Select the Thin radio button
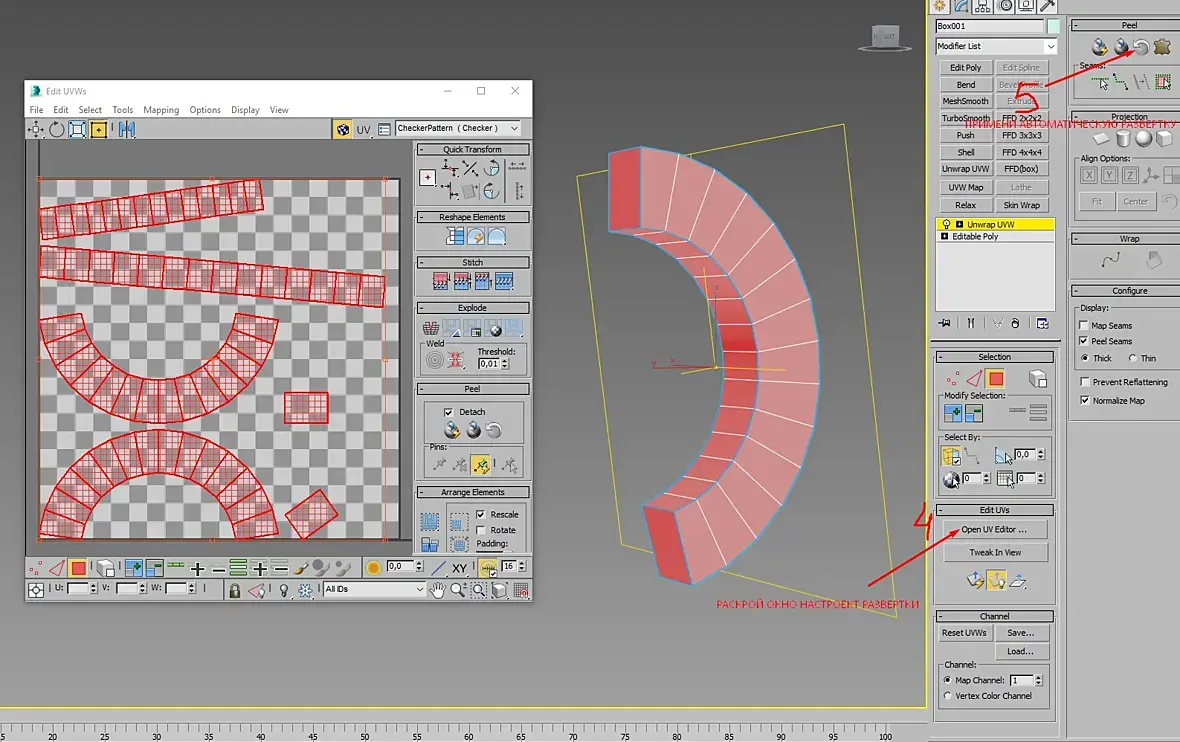 [1132, 358]
